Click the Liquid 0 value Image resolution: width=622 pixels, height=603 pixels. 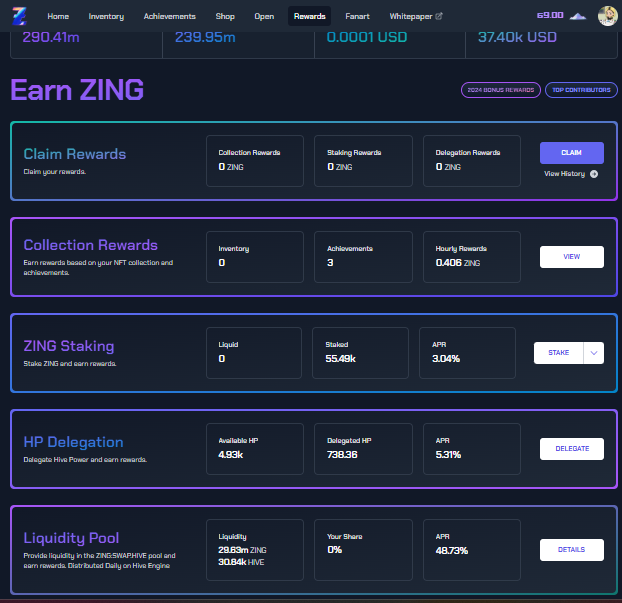pyautogui.click(x=222, y=359)
